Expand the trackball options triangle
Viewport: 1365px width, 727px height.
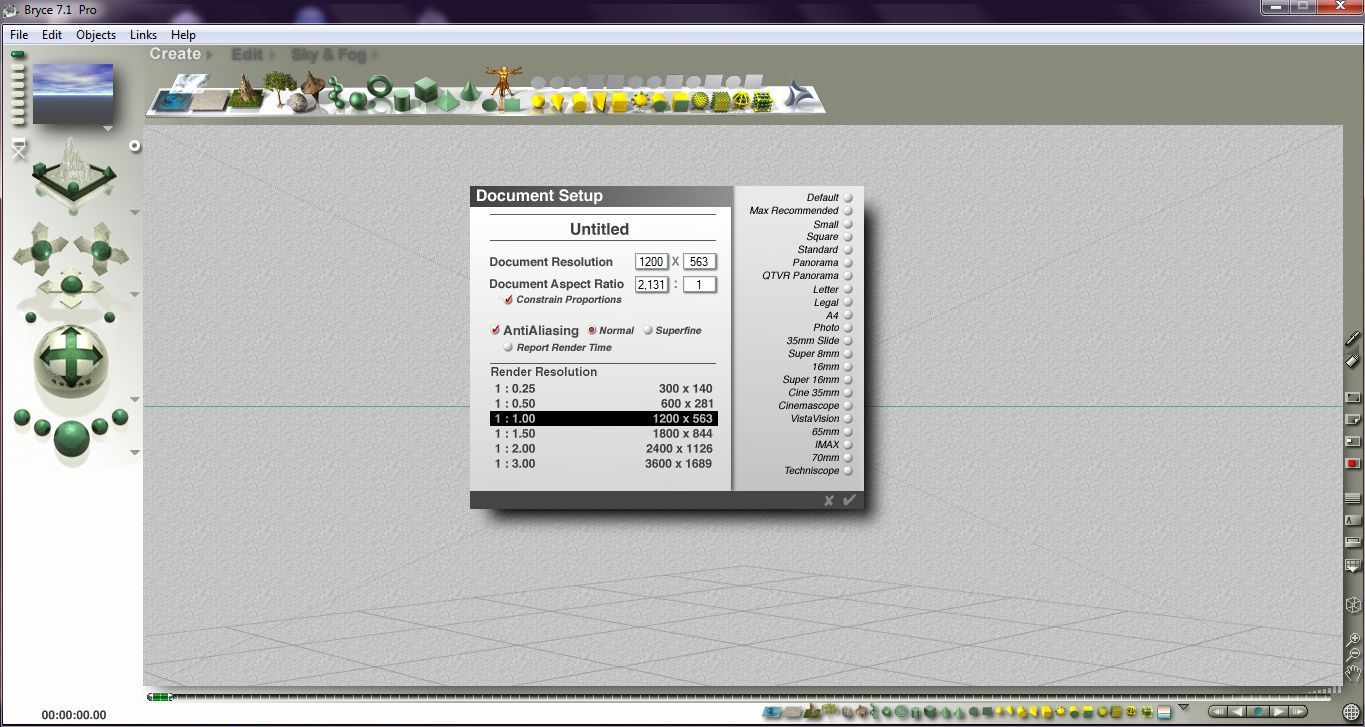135,400
